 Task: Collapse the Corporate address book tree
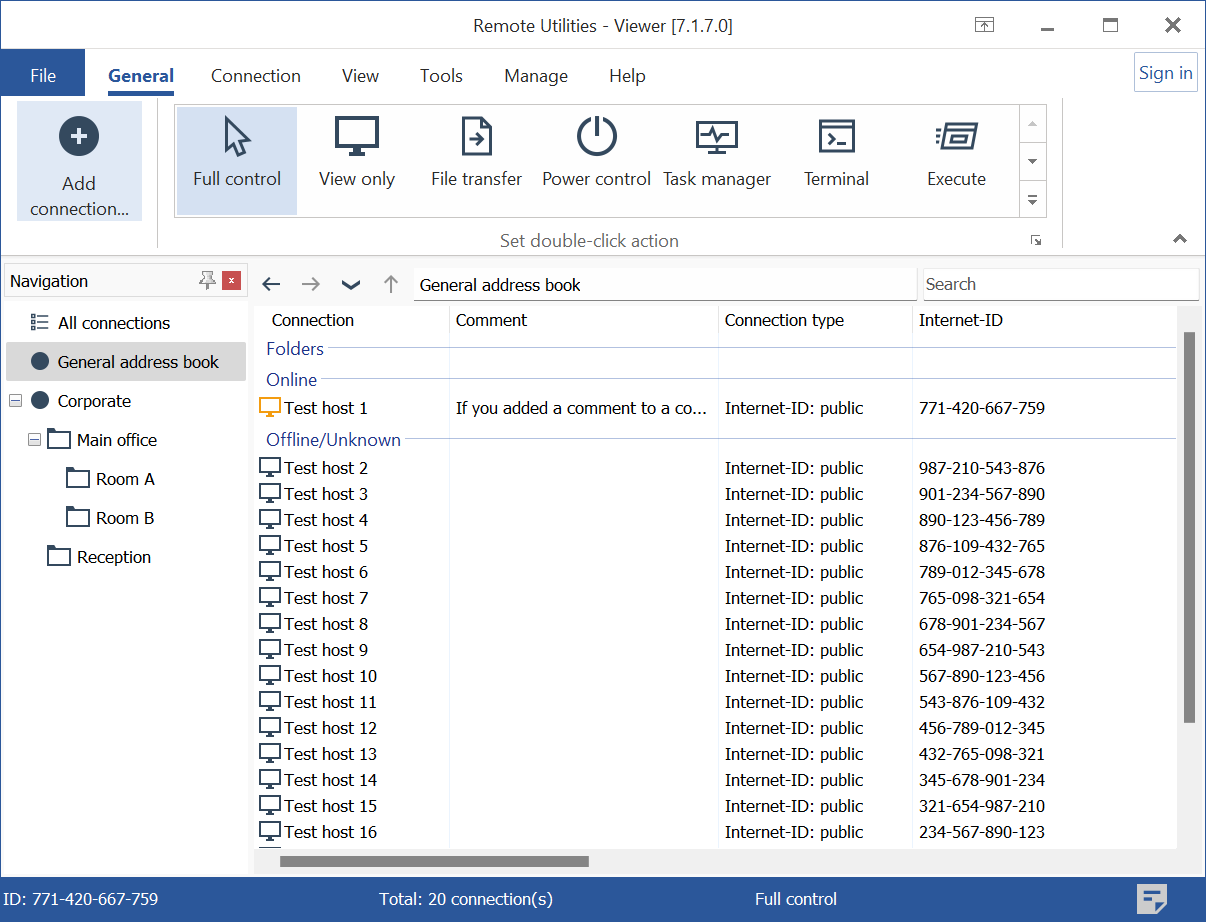point(15,401)
